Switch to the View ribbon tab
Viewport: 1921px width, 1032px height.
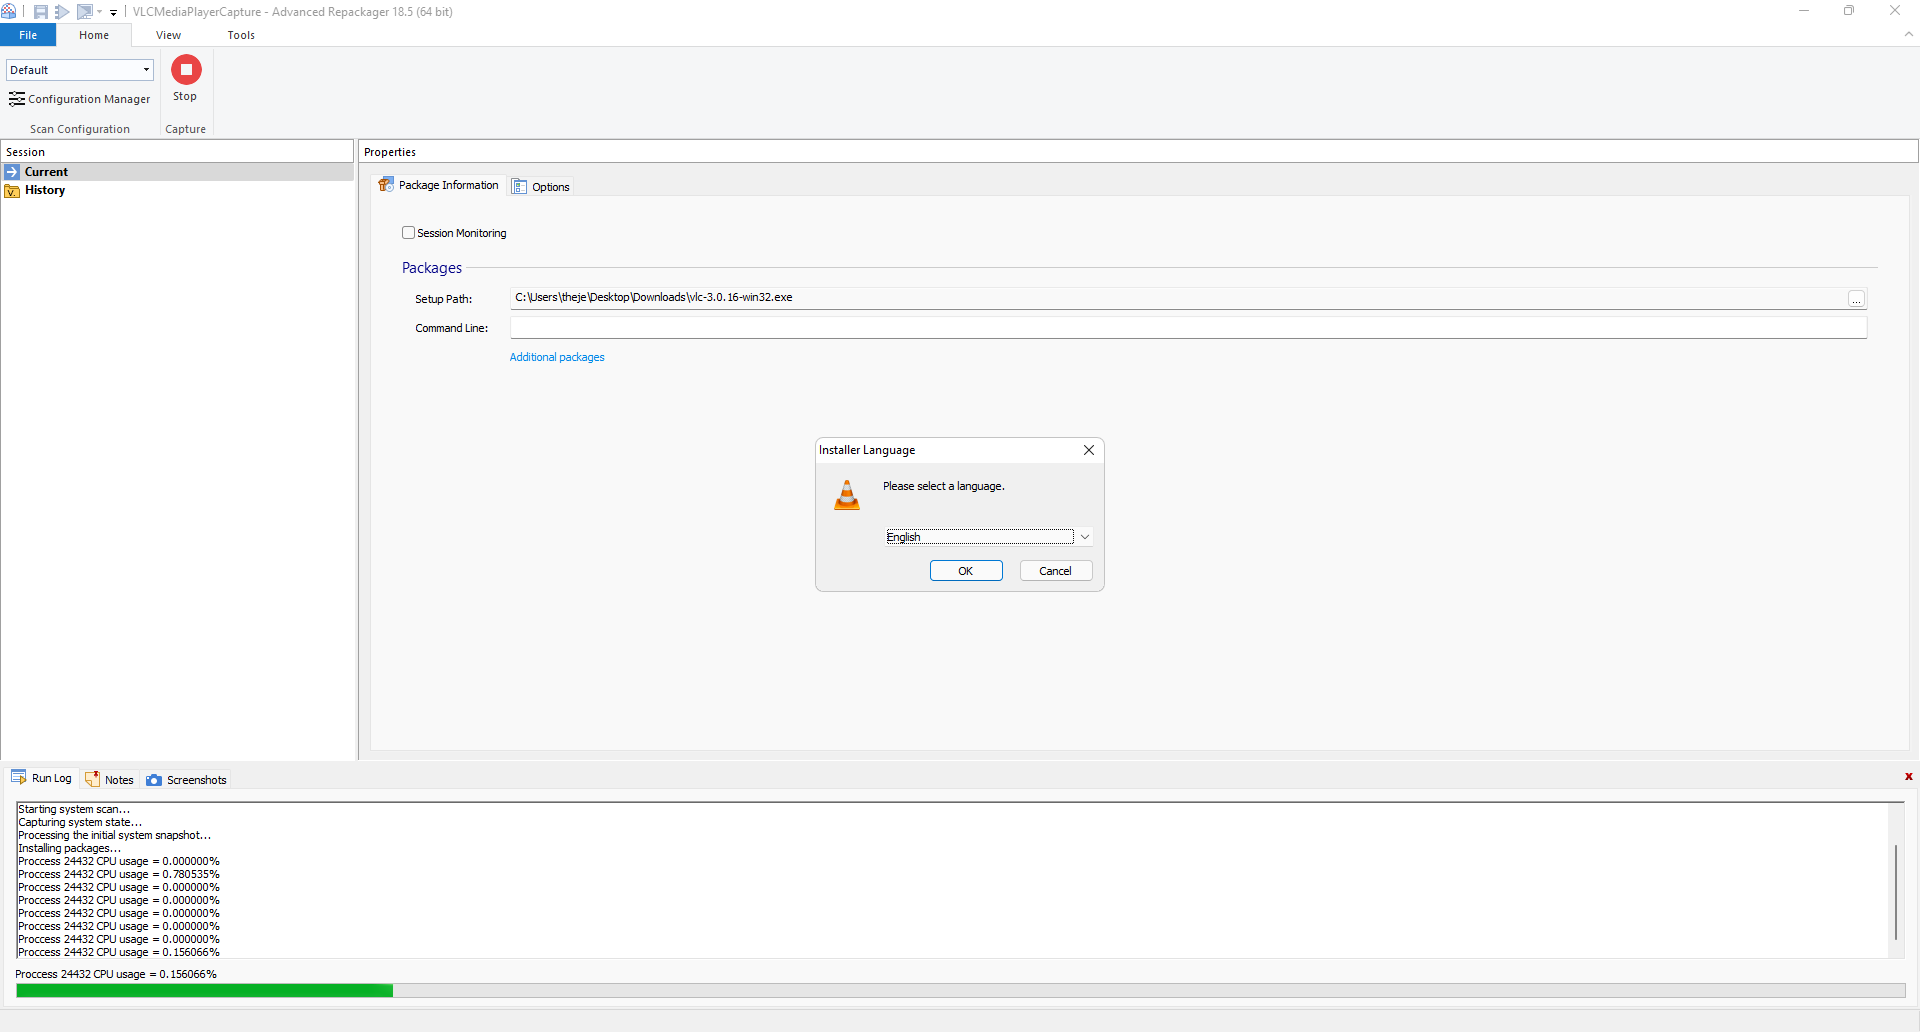pyautogui.click(x=168, y=35)
